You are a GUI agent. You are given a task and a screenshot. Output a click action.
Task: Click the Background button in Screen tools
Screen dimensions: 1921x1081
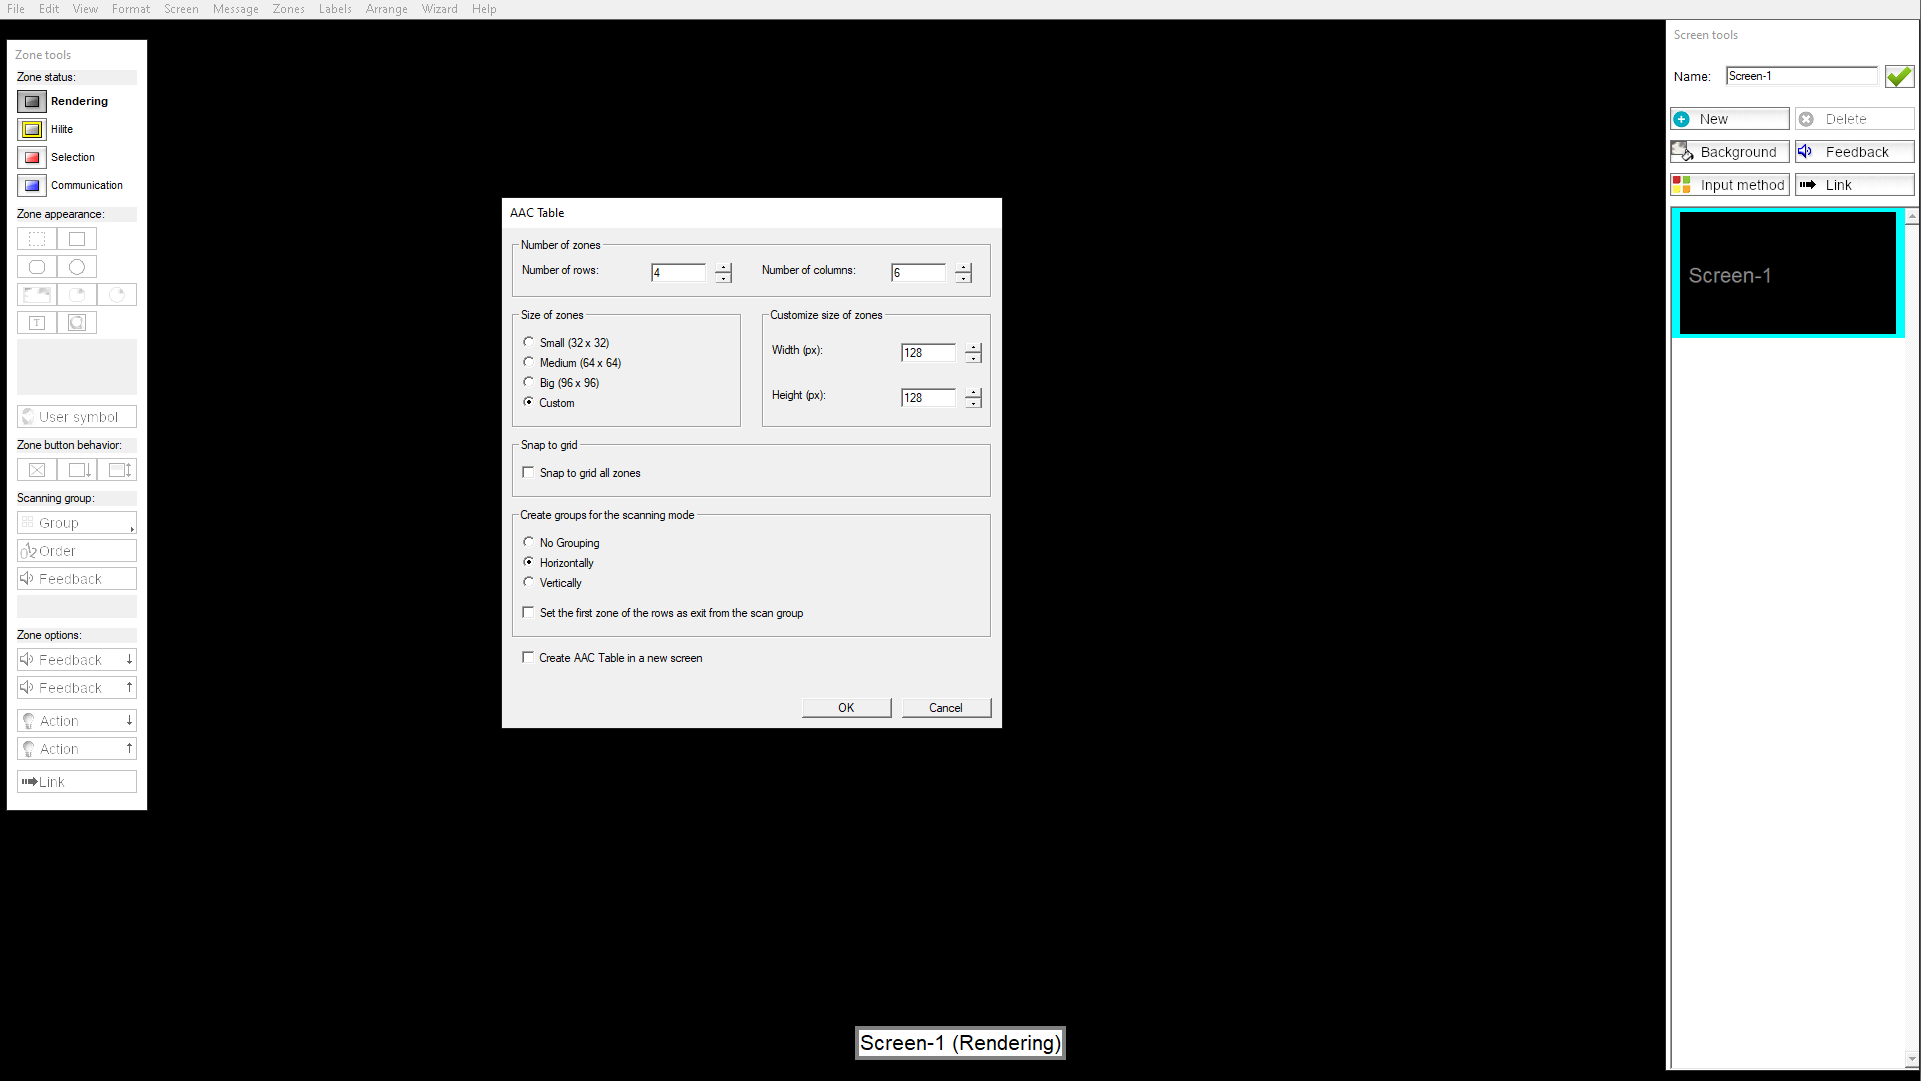point(1729,152)
